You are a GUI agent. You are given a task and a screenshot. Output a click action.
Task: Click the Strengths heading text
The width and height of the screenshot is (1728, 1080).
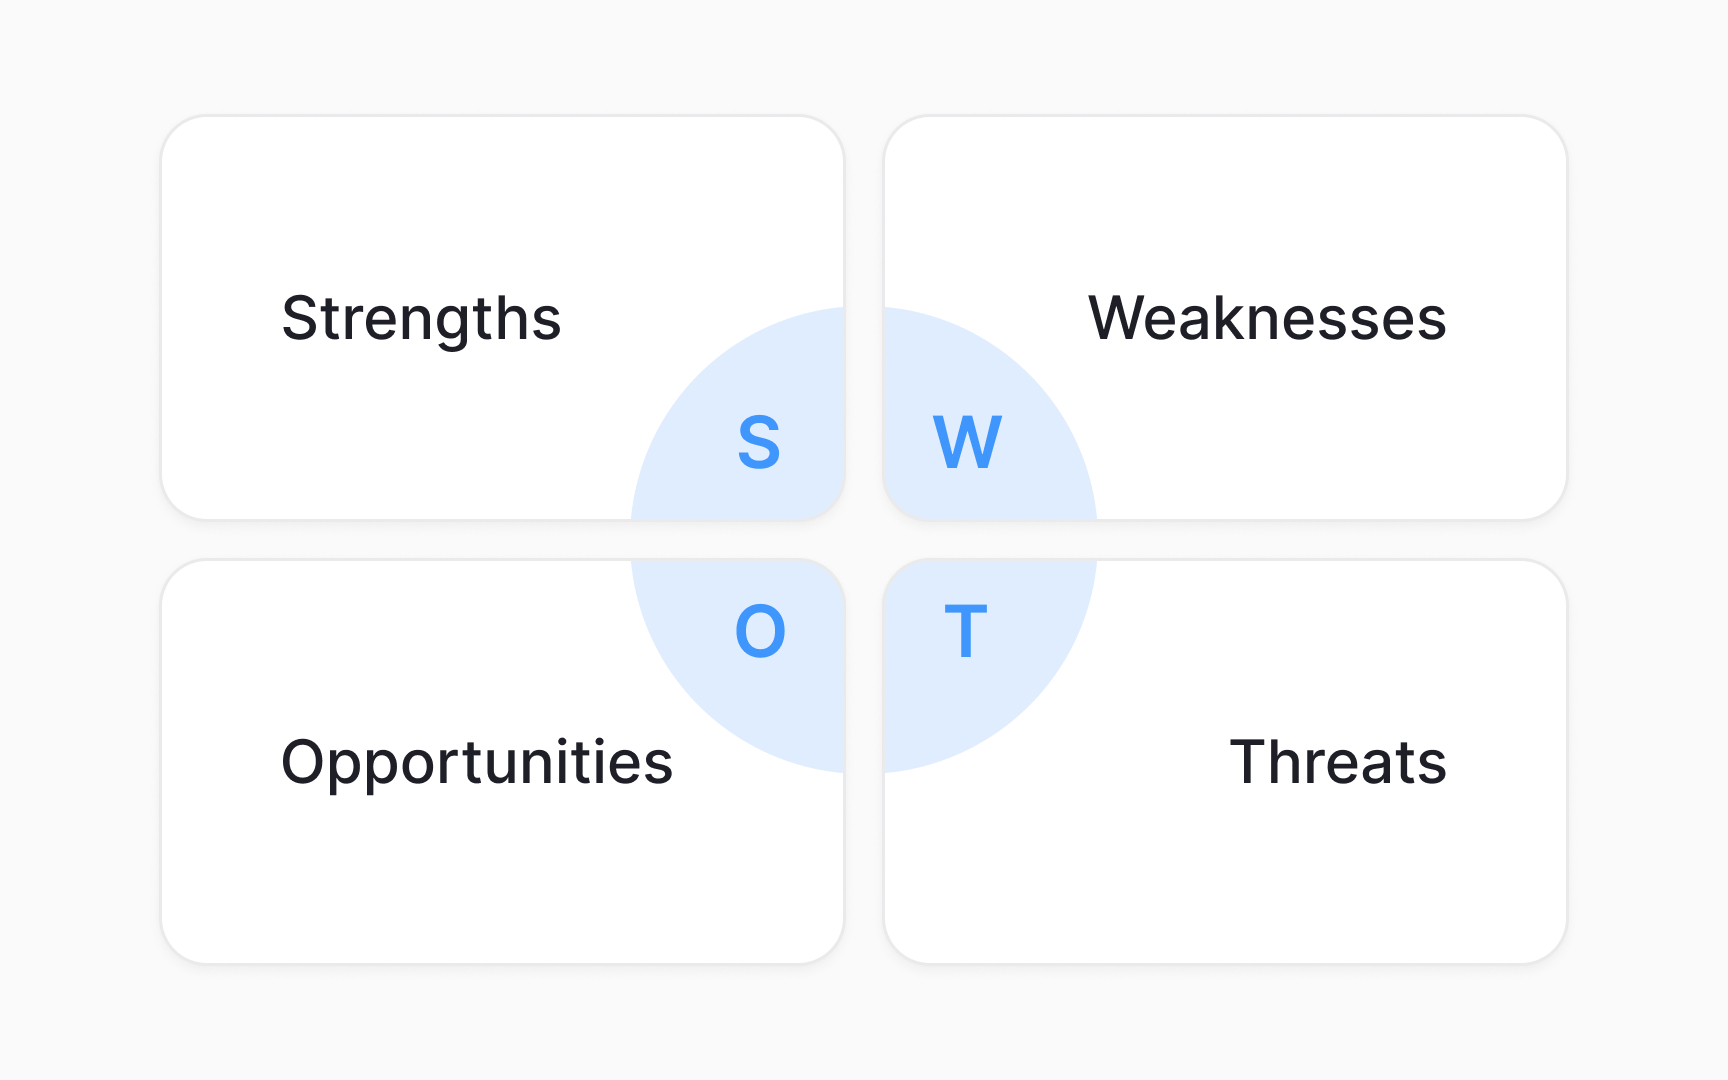point(421,319)
